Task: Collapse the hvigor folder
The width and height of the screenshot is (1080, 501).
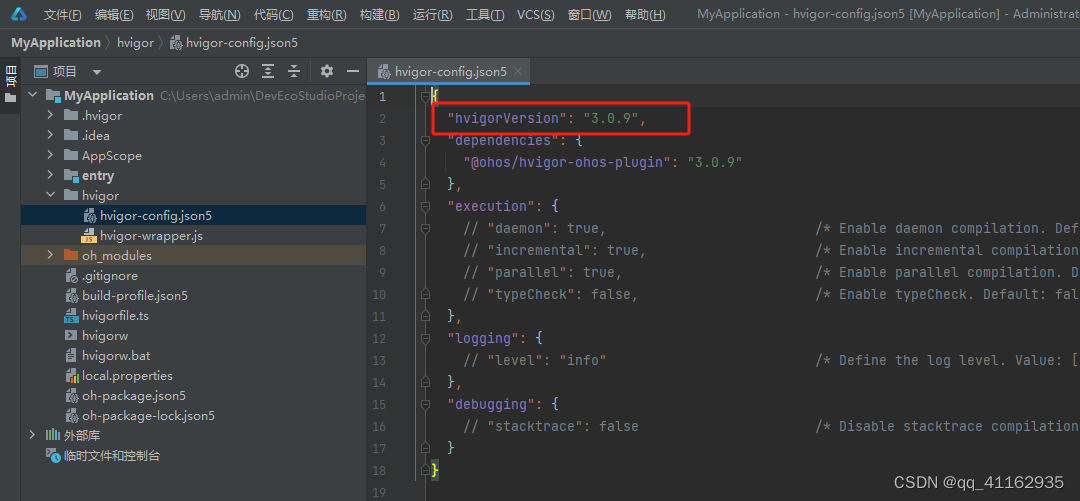Action: click(50, 195)
